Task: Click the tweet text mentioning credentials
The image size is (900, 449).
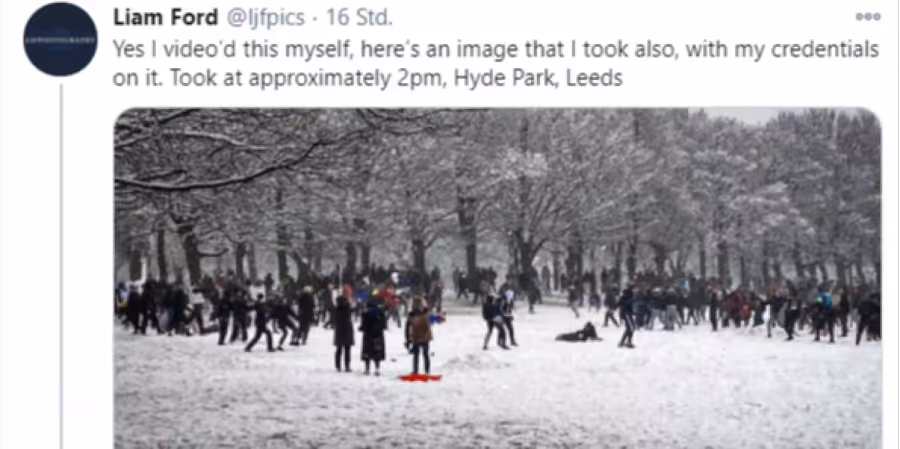Action: click(x=496, y=63)
